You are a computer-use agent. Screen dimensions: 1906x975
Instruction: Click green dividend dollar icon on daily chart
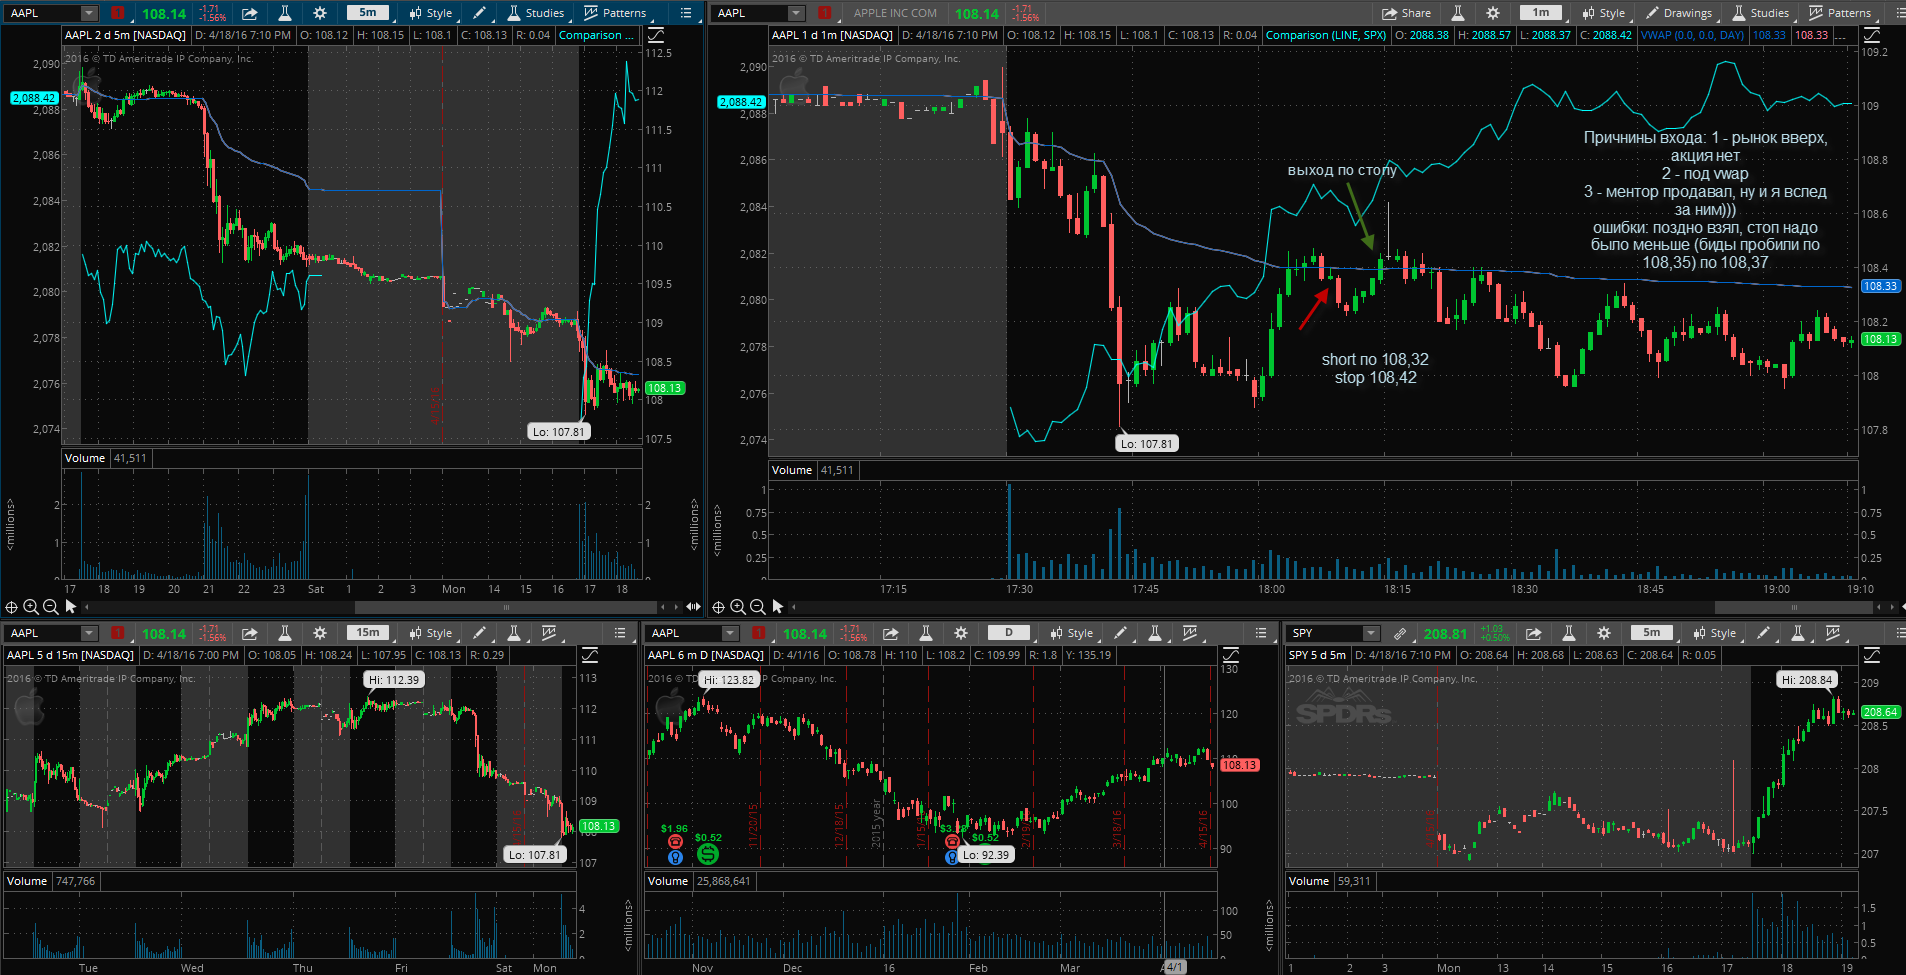coord(708,854)
